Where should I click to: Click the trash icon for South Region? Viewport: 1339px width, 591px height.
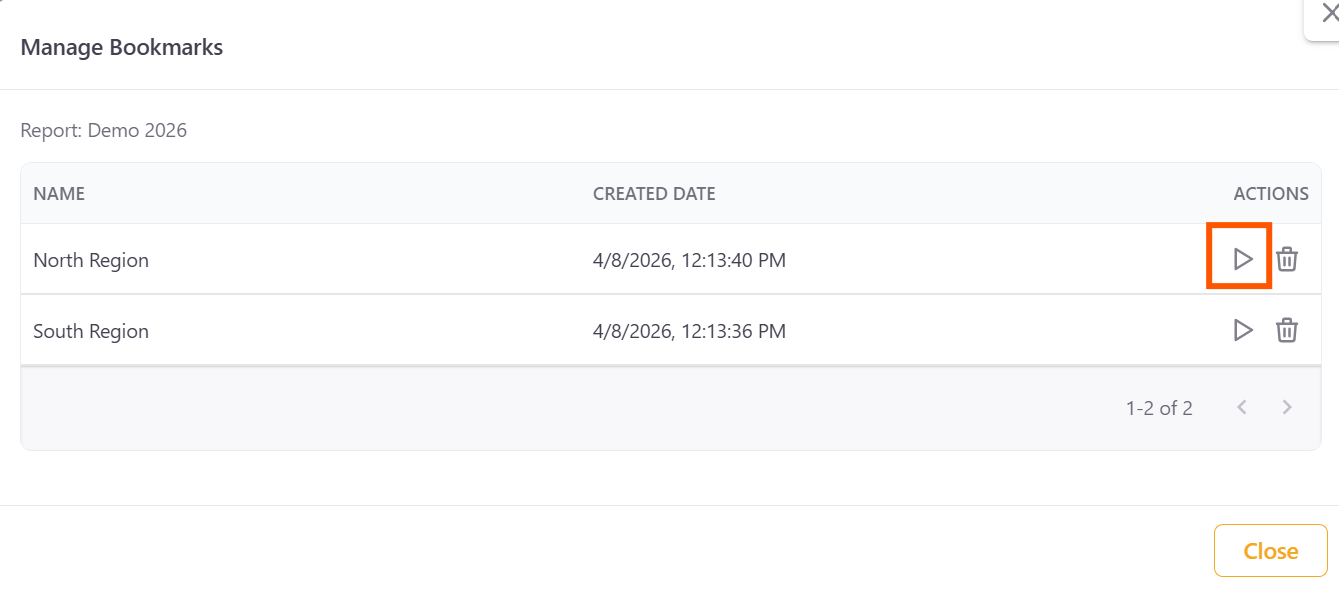click(1287, 330)
